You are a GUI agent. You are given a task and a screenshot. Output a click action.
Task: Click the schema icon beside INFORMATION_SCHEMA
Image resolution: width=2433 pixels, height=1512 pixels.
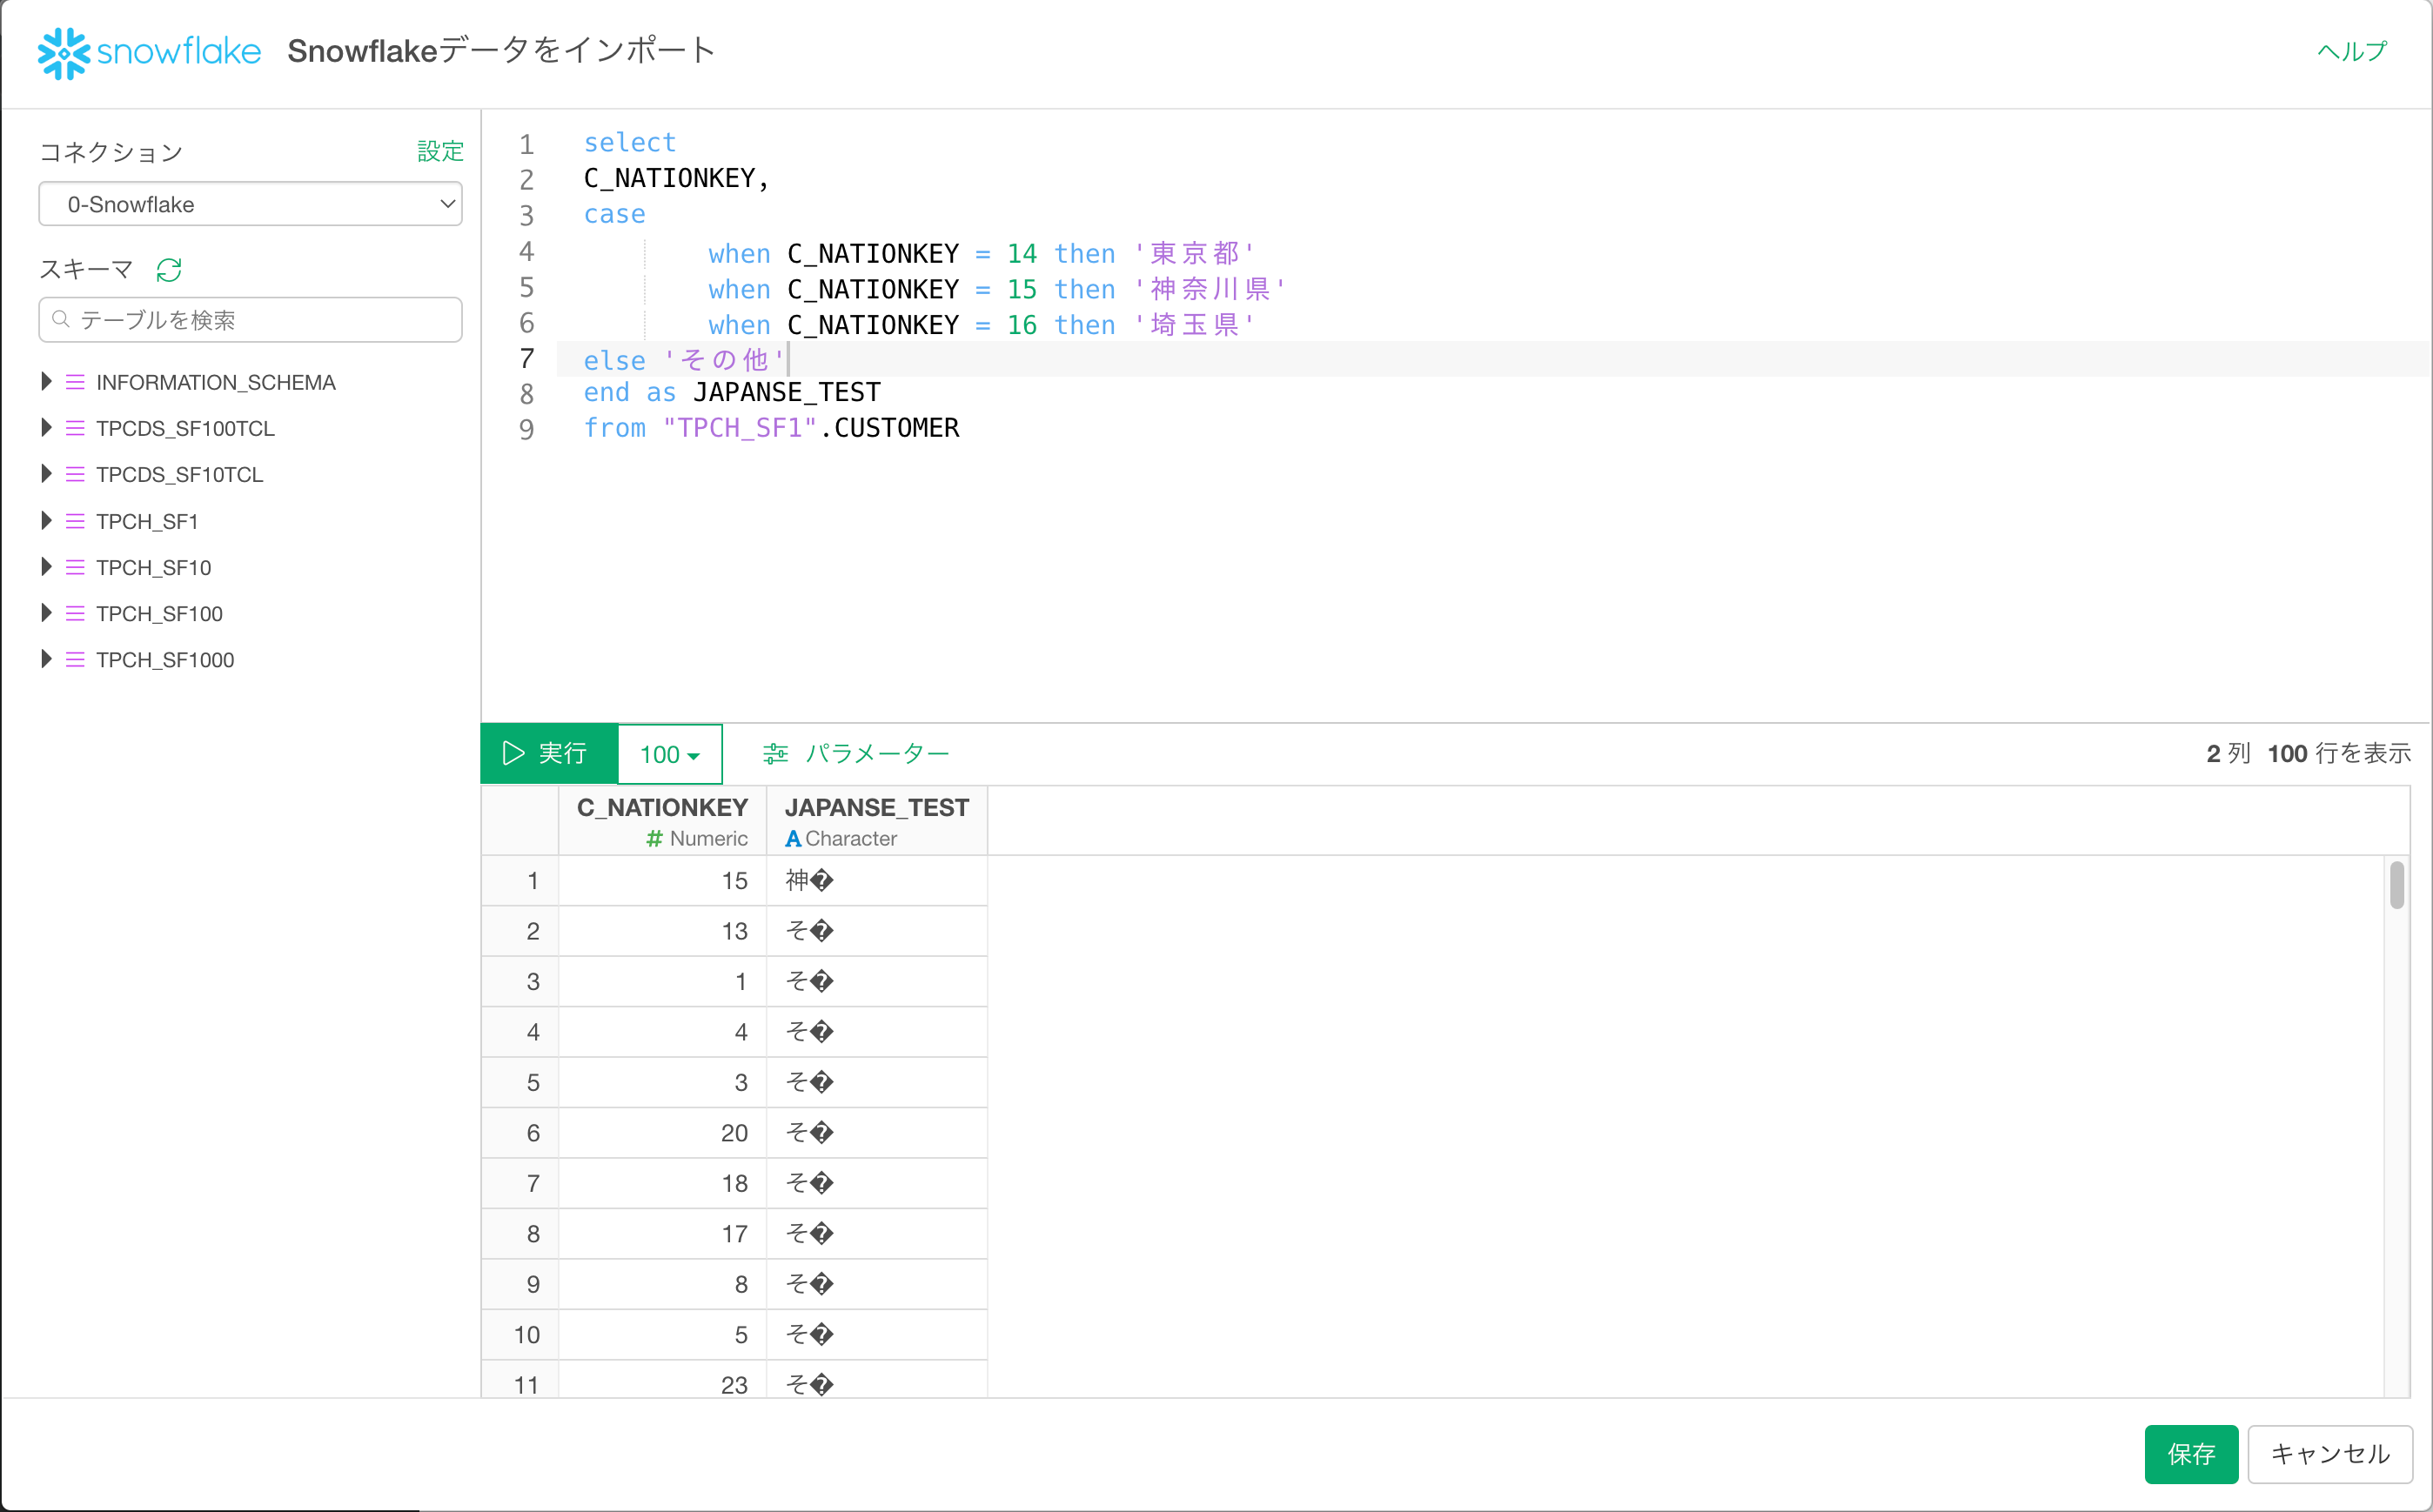click(x=75, y=382)
